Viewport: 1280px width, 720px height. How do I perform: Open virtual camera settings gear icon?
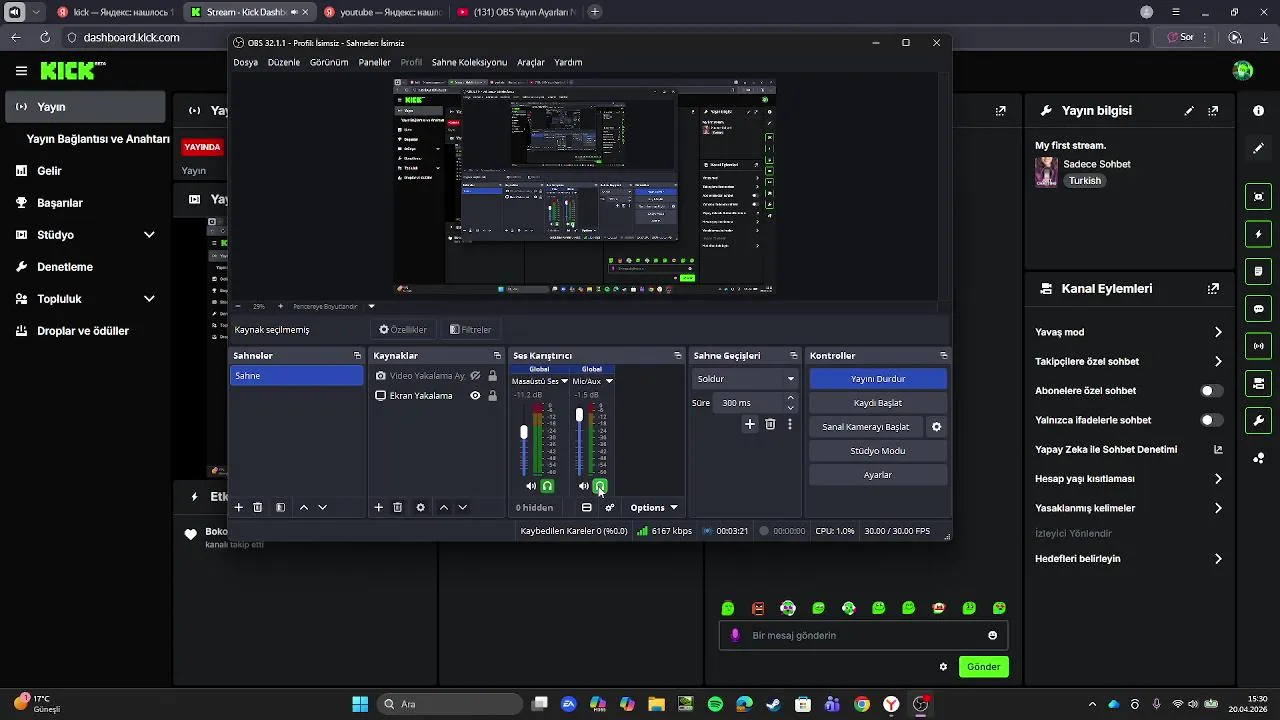[x=937, y=427]
